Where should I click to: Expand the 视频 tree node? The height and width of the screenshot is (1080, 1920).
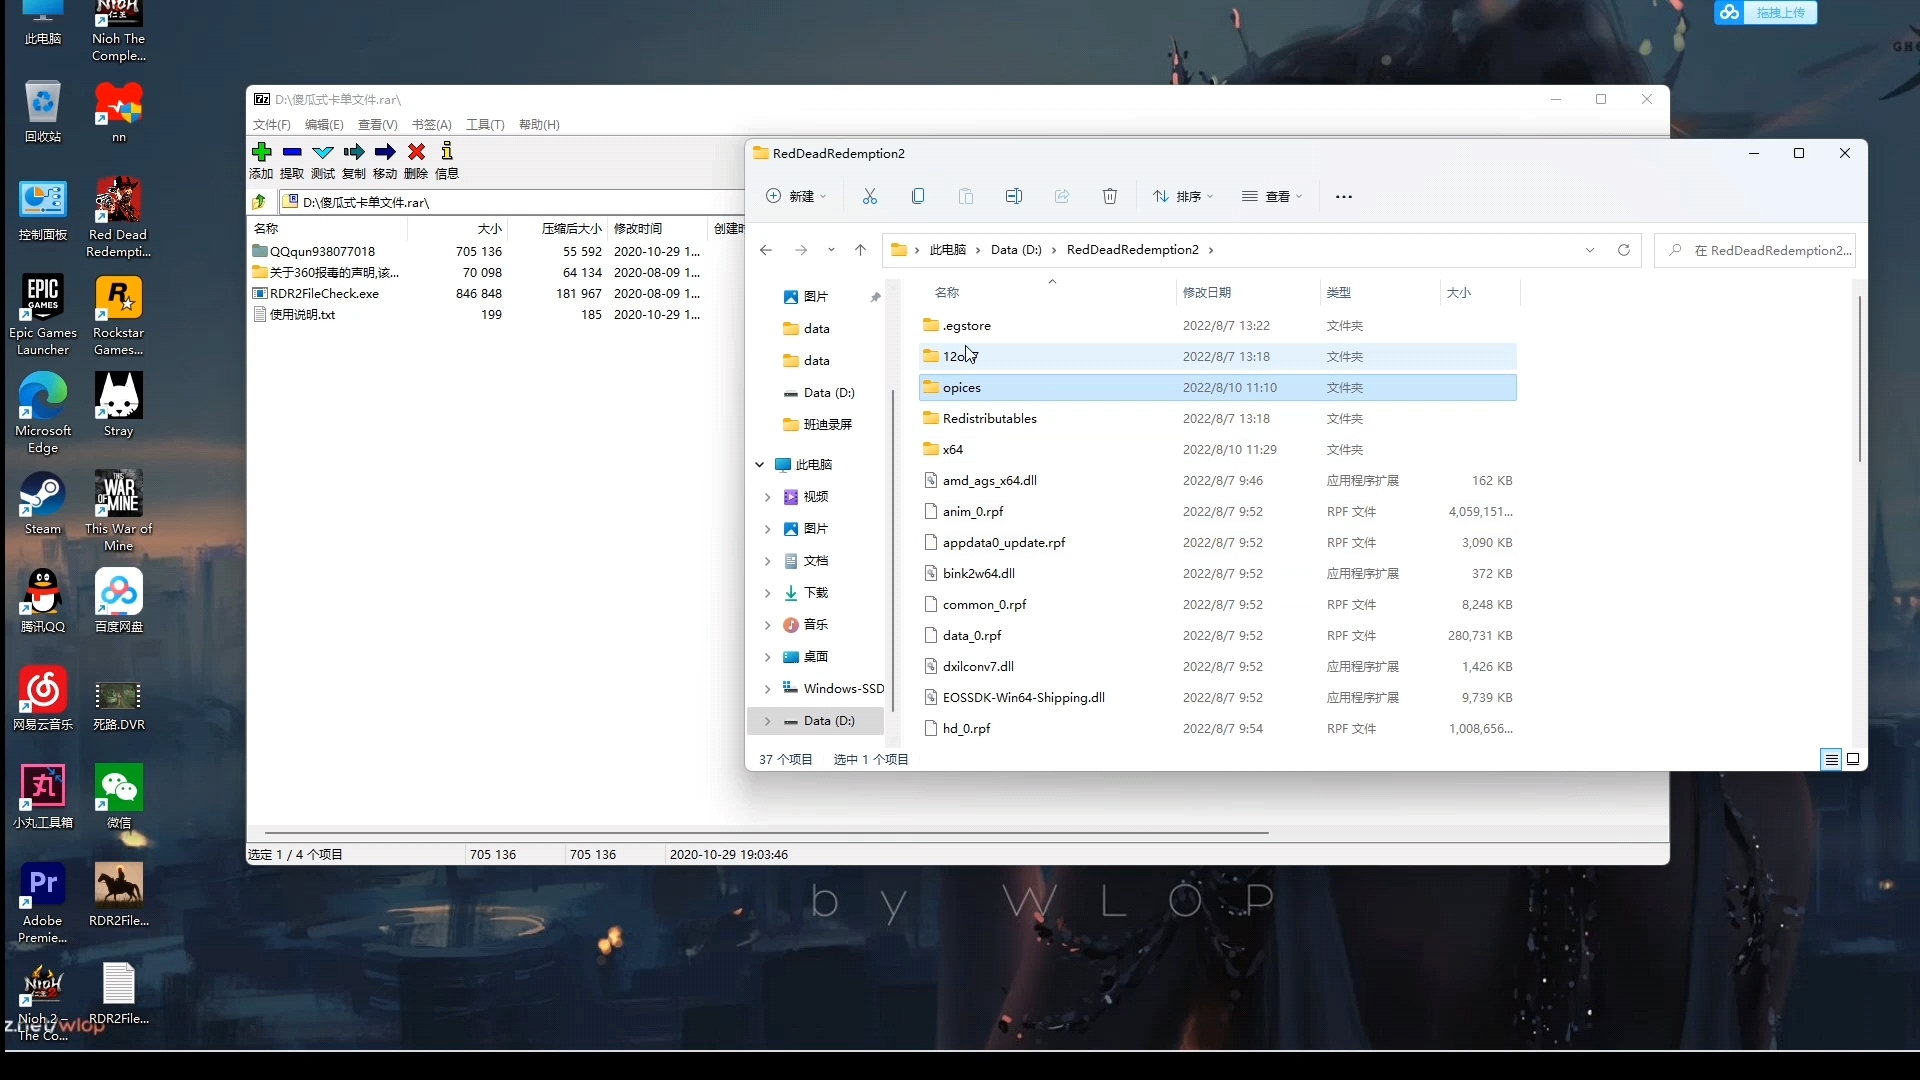[x=768, y=497]
